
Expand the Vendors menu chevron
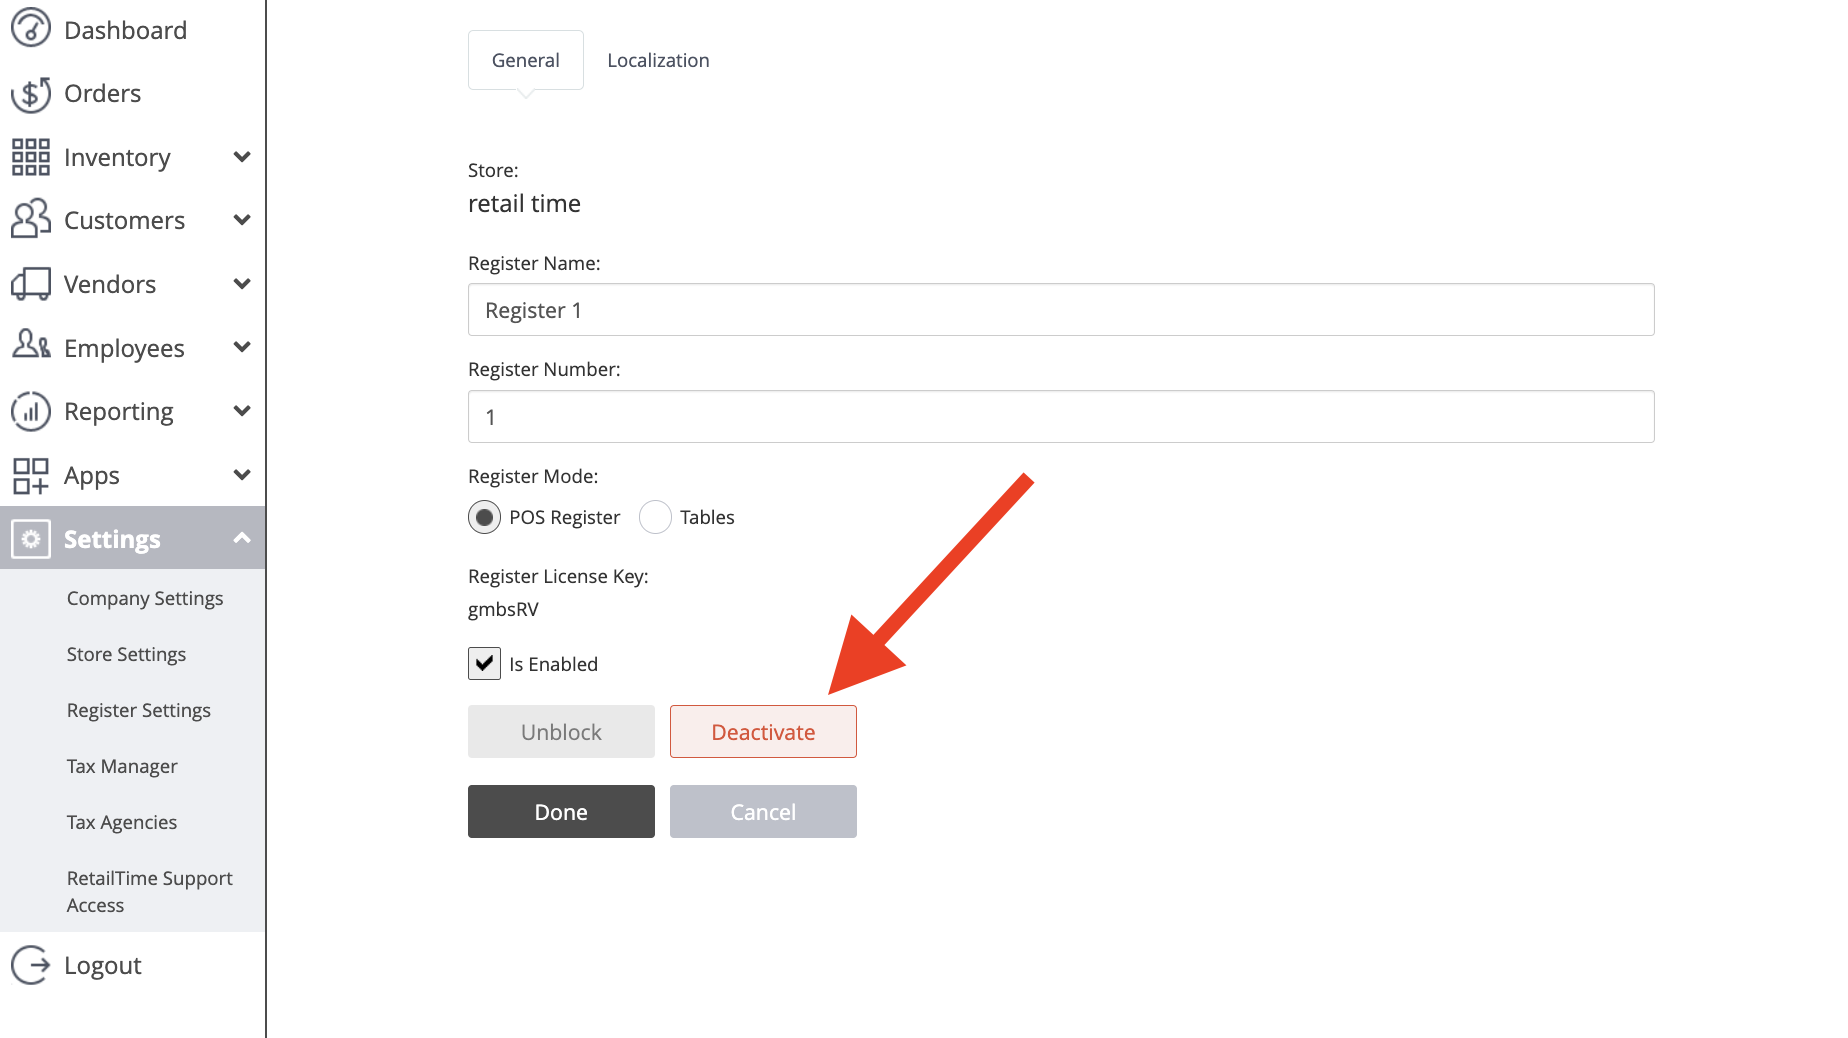pos(241,284)
